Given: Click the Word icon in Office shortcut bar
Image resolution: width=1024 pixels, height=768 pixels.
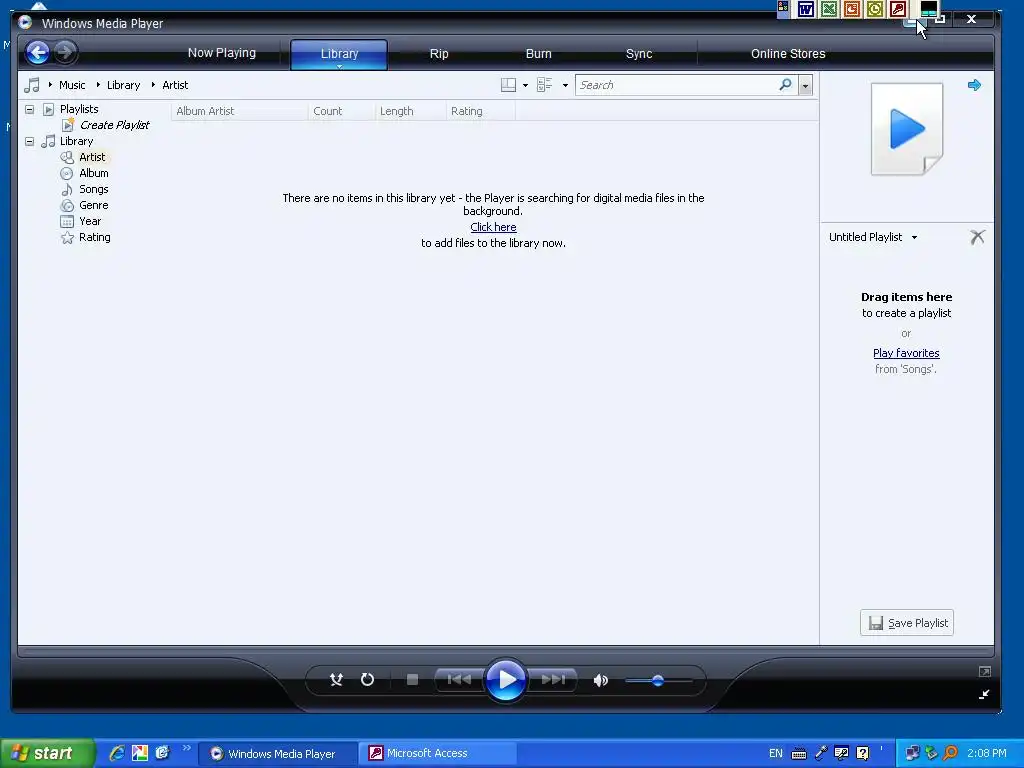Looking at the screenshot, I should (806, 9).
